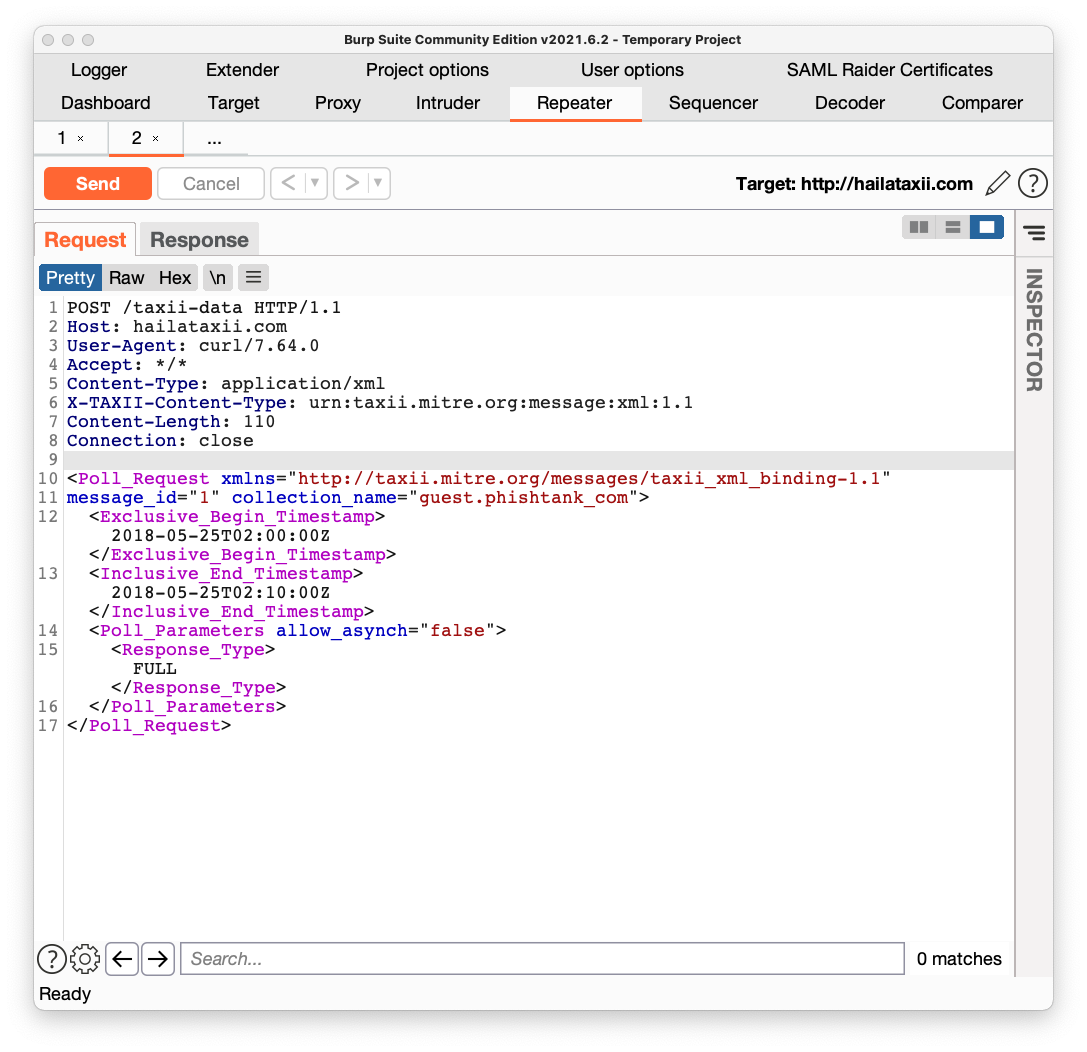Select side-by-side layout view icon

919,227
